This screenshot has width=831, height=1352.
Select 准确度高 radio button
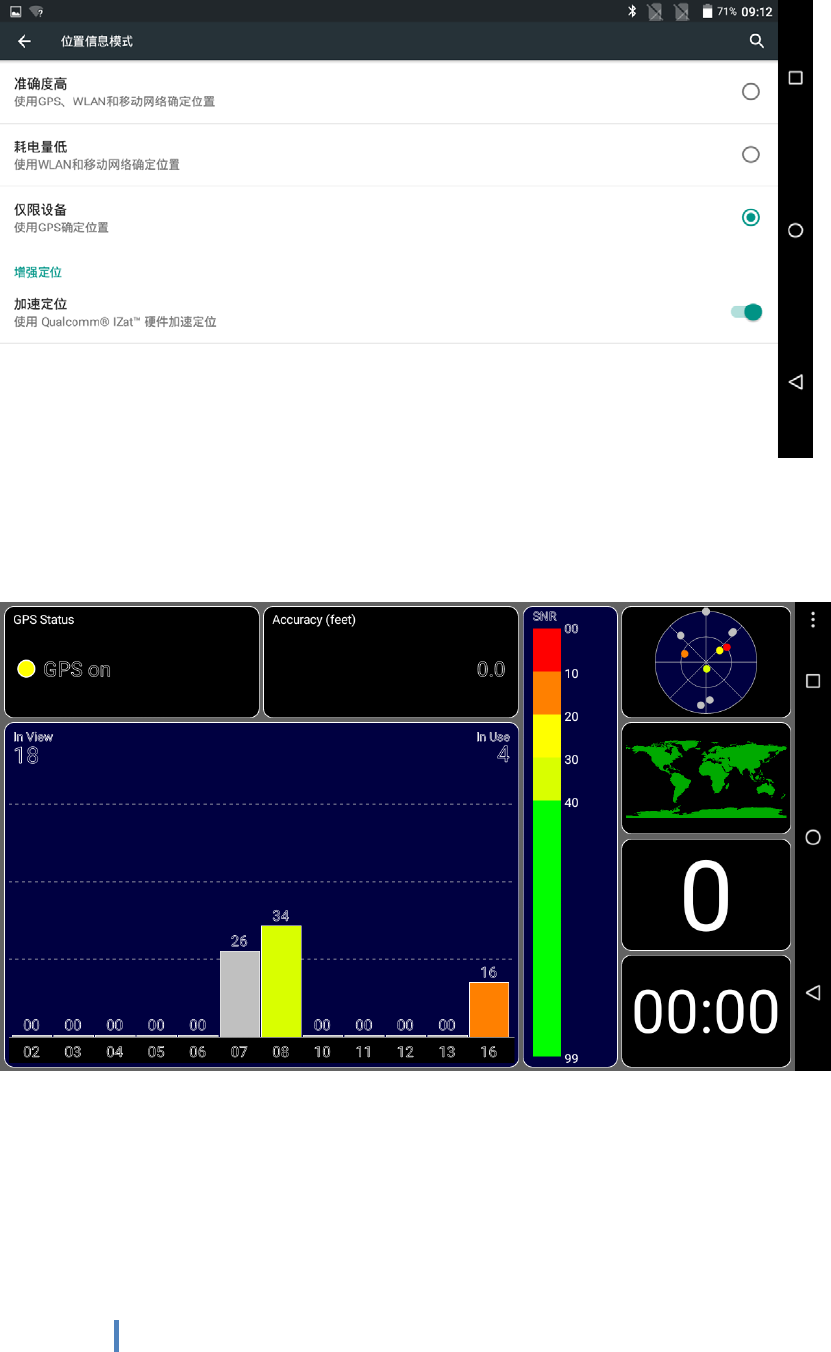coord(751,92)
